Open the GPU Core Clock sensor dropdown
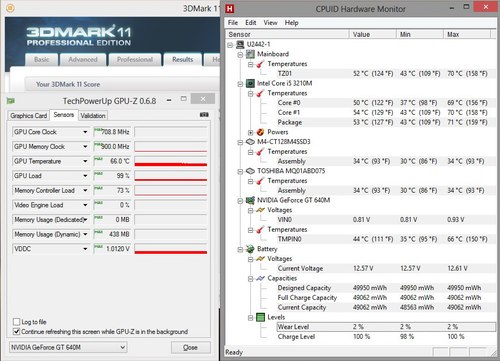This screenshot has width=500, height=361. click(85, 132)
